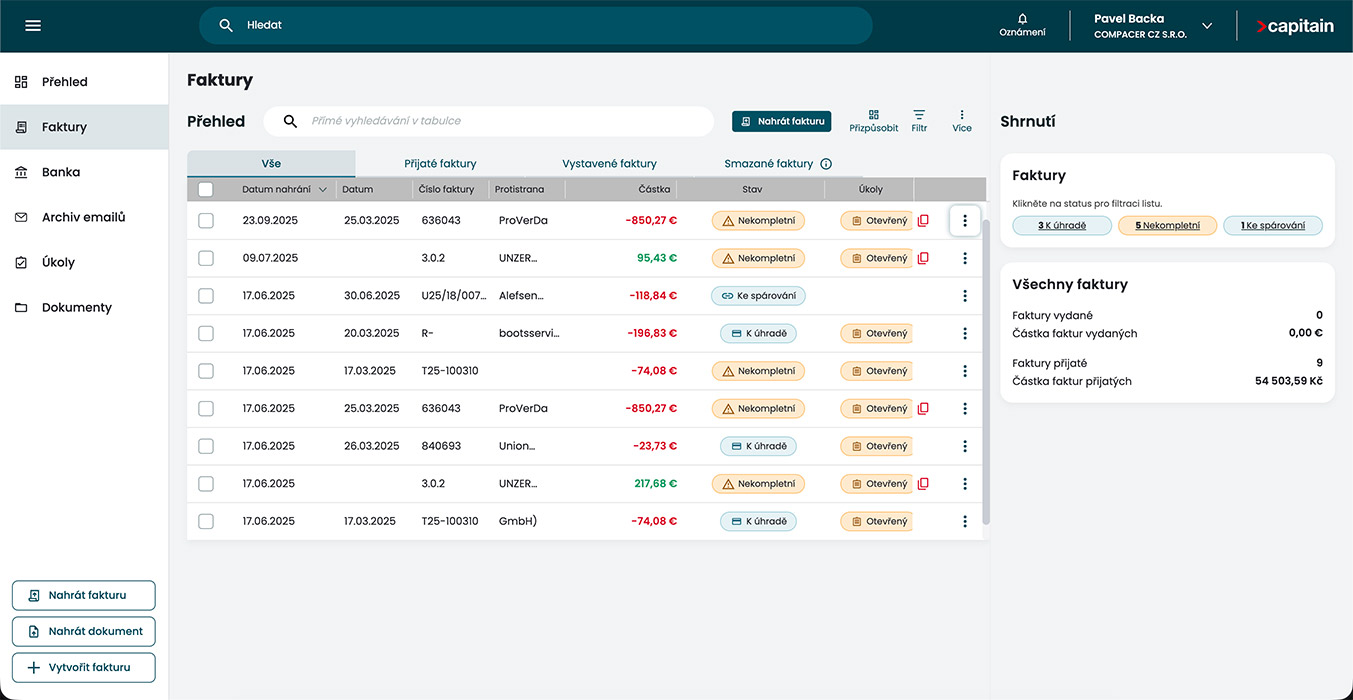Expand the Pavel Backa account dropdown
1353x700 pixels.
1207,26
